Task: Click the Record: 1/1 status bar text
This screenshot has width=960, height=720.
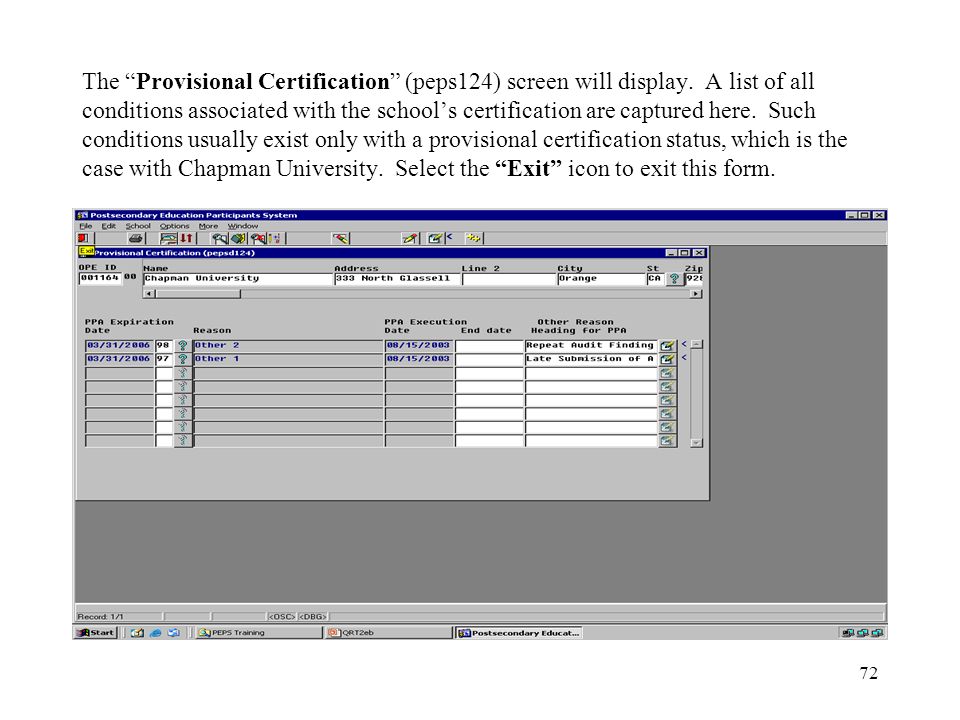Action: [x=100, y=617]
